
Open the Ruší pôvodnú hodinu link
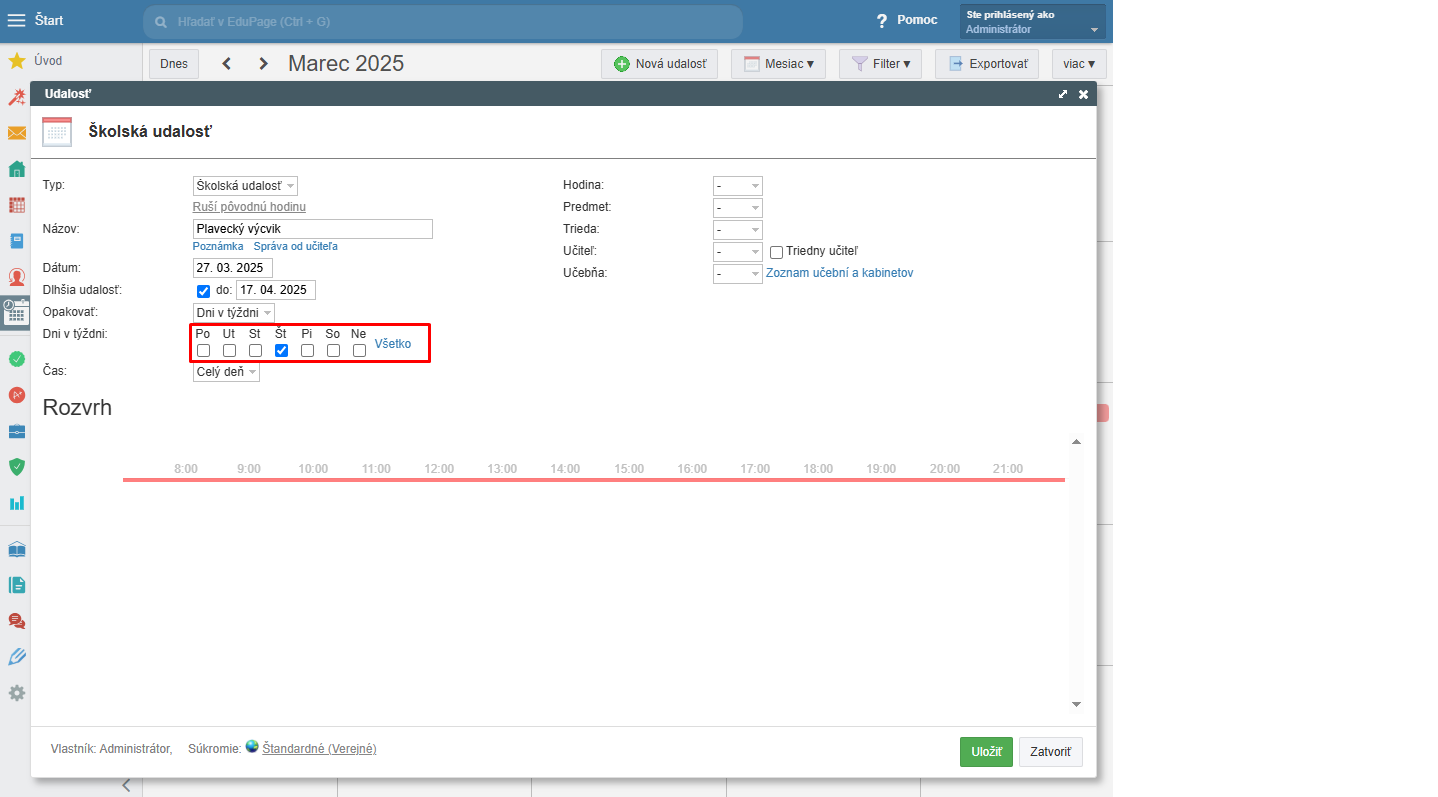249,207
